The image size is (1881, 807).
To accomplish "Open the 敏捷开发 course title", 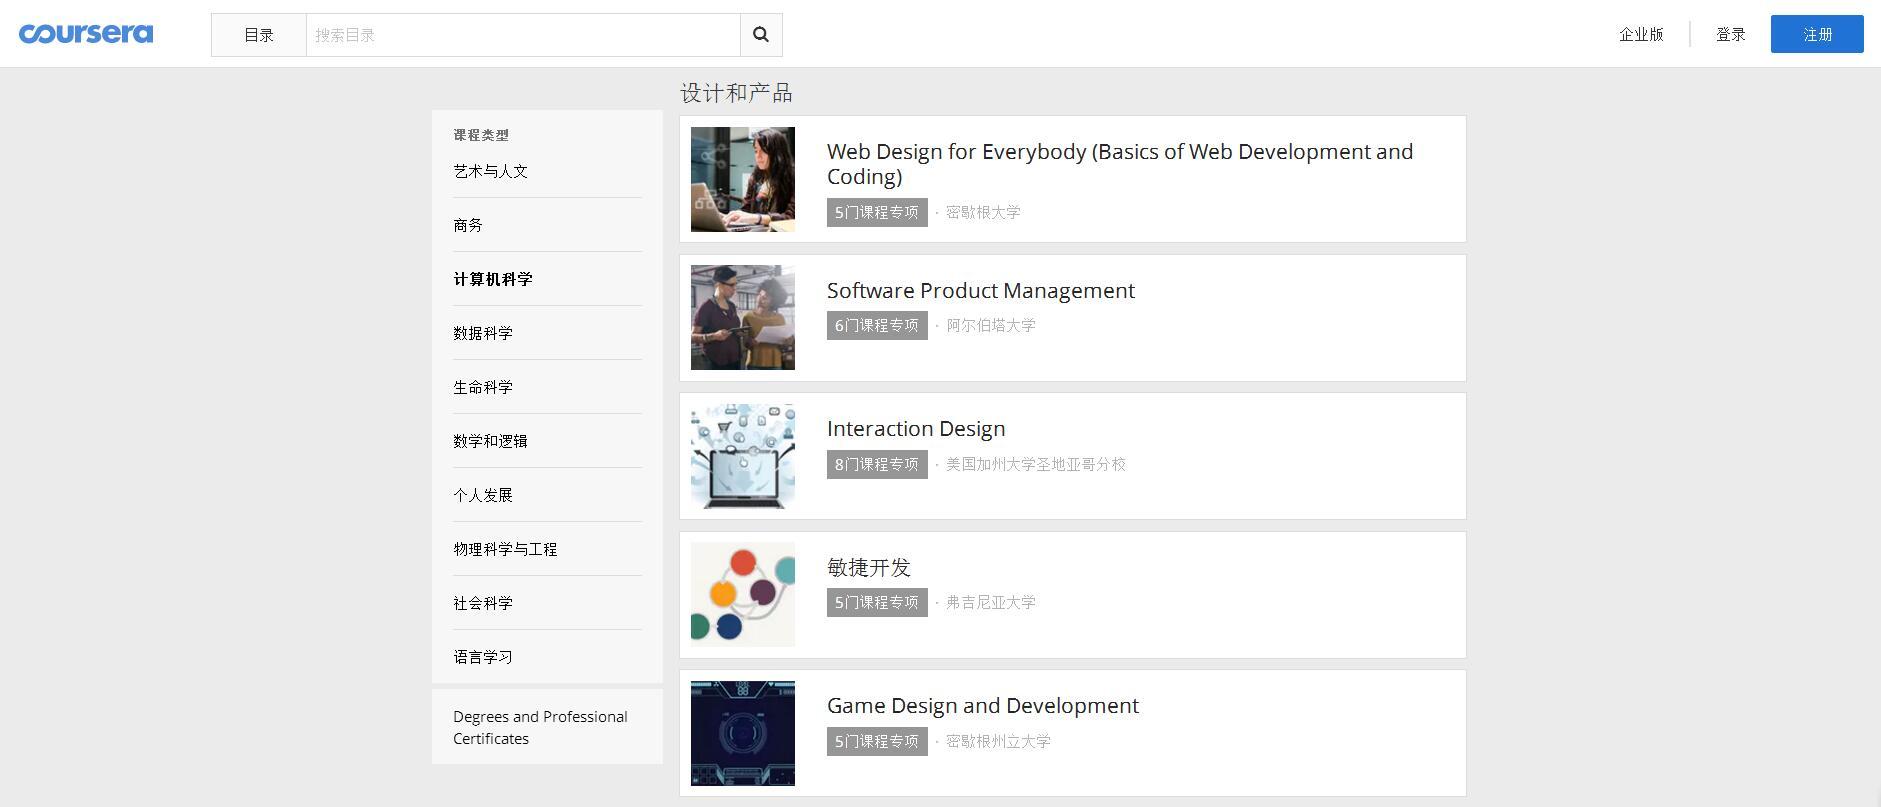I will 869,567.
